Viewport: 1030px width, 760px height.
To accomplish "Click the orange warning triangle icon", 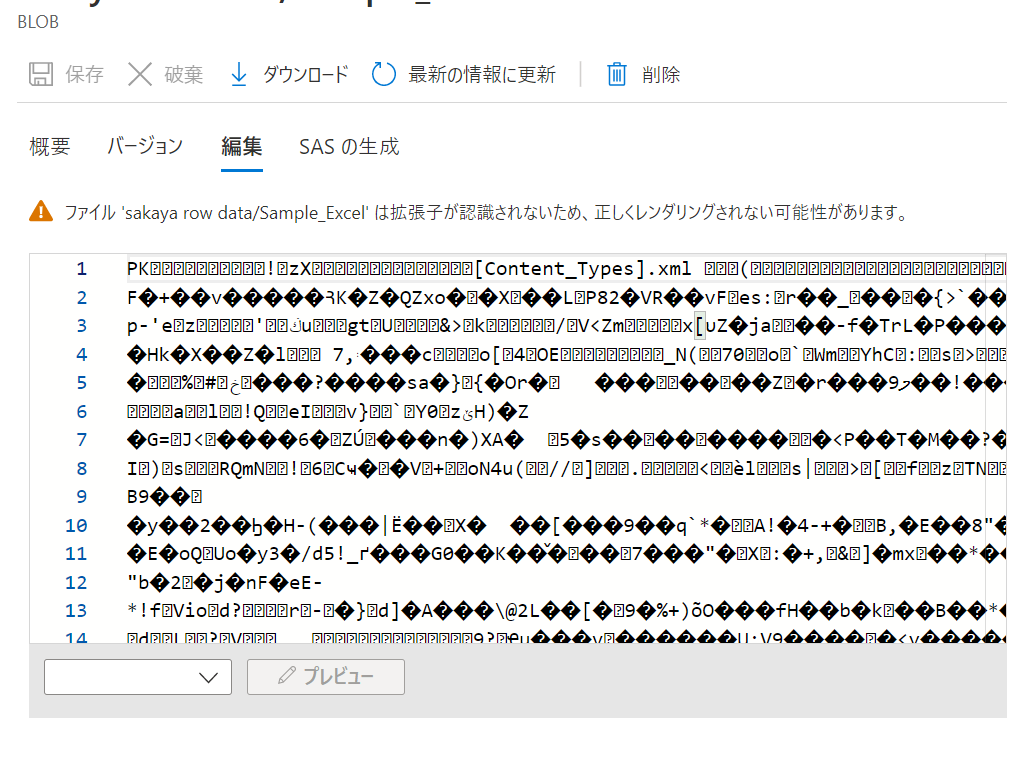I will pyautogui.click(x=41, y=212).
